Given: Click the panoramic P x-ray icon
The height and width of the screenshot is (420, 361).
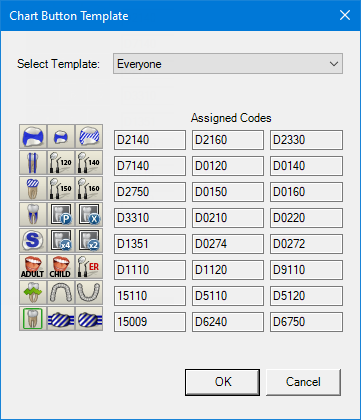Looking at the screenshot, I should pyautogui.click(x=61, y=215).
